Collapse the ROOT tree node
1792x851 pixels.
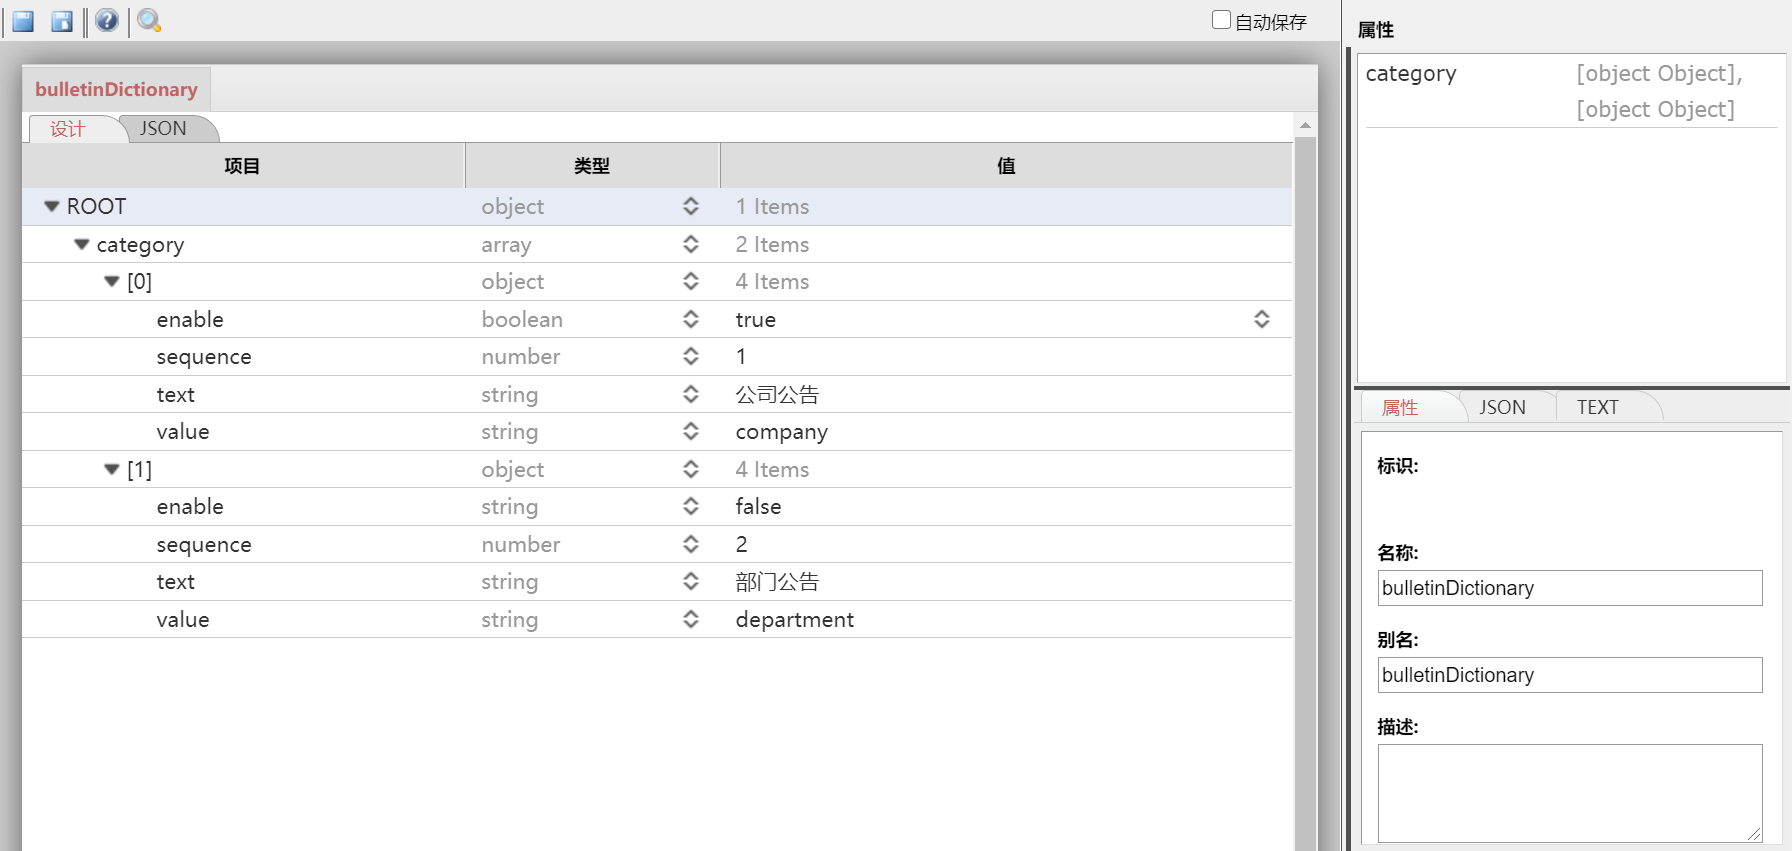point(52,206)
